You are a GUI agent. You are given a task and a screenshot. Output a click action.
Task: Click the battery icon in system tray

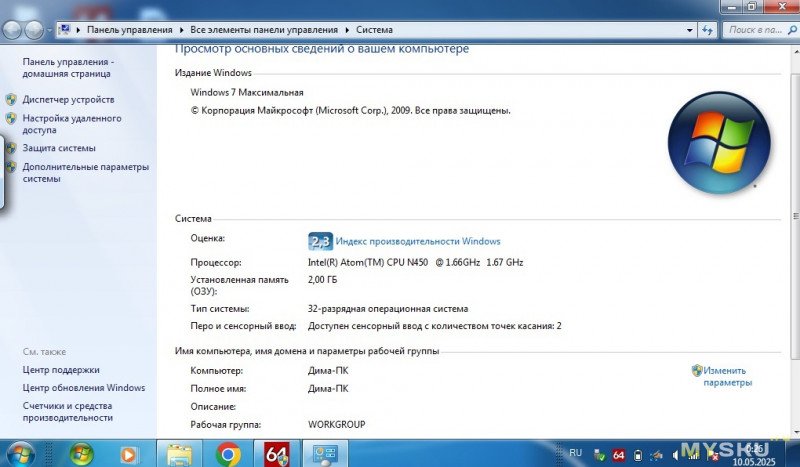[x=638, y=455]
